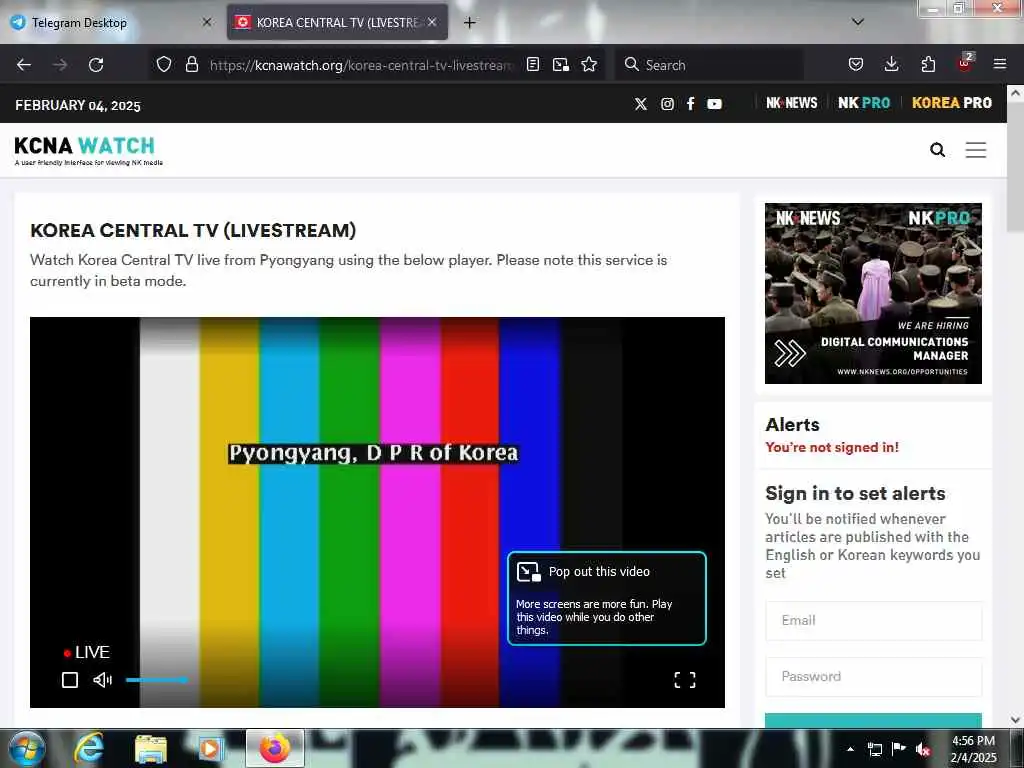Click the teal sign-in submit button
The height and width of the screenshot is (768, 1024).
(x=873, y=720)
